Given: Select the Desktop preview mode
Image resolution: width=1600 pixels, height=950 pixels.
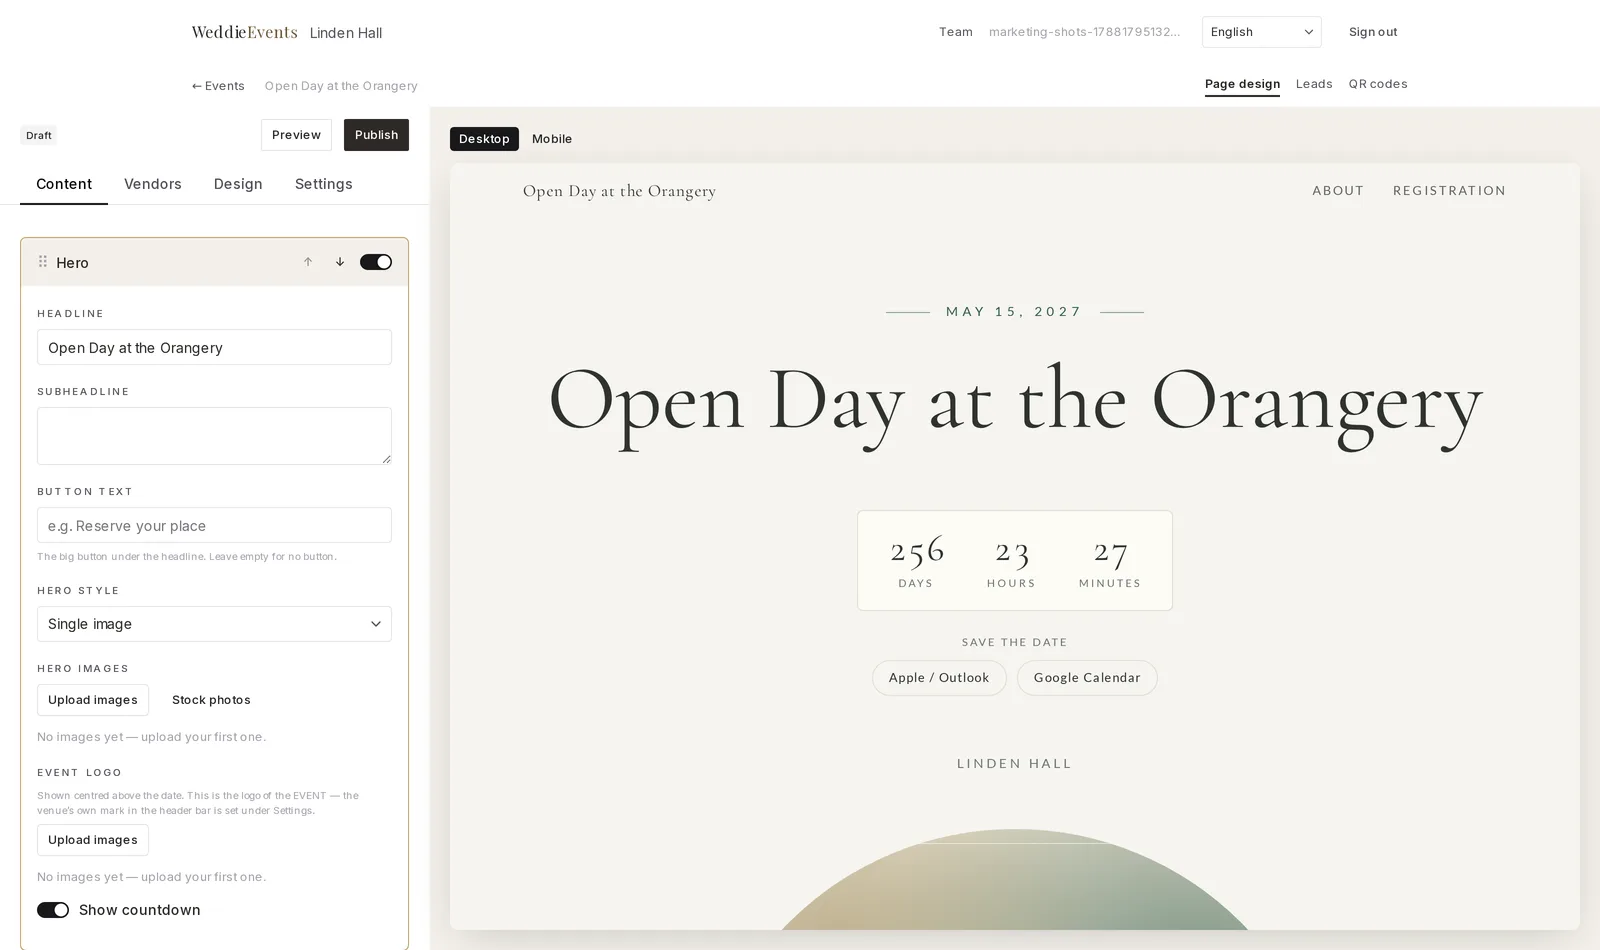Looking at the screenshot, I should pyautogui.click(x=484, y=139).
